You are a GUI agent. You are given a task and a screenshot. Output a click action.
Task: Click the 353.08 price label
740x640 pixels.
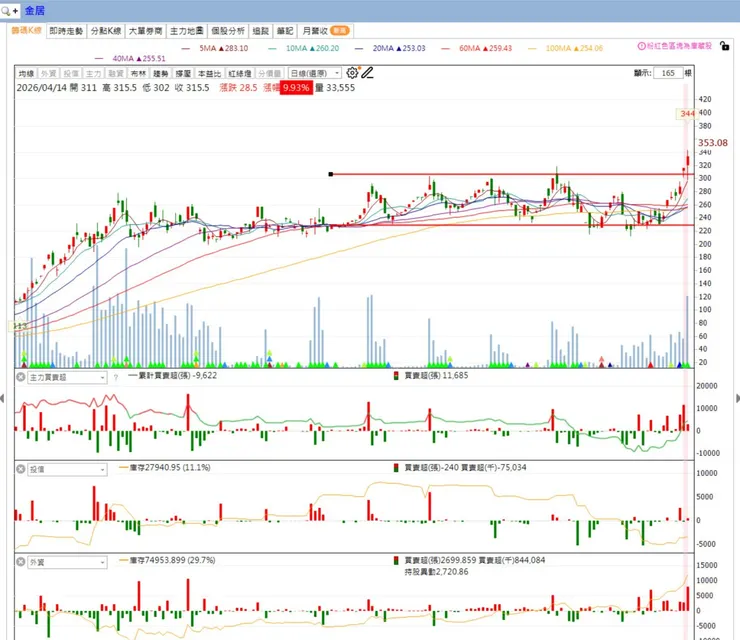(x=713, y=143)
